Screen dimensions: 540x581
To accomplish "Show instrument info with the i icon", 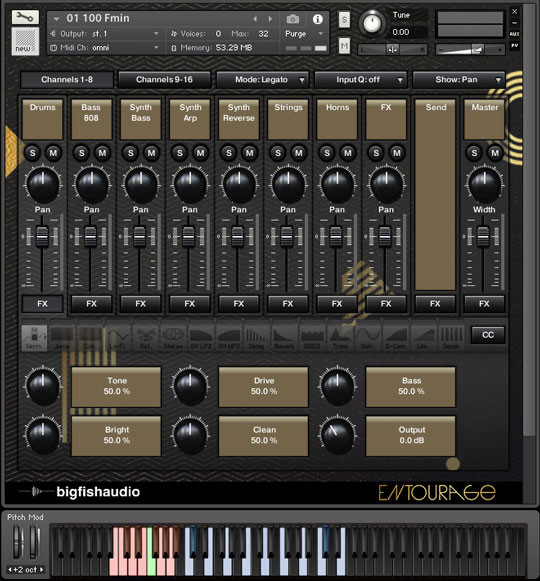I will pos(318,19).
